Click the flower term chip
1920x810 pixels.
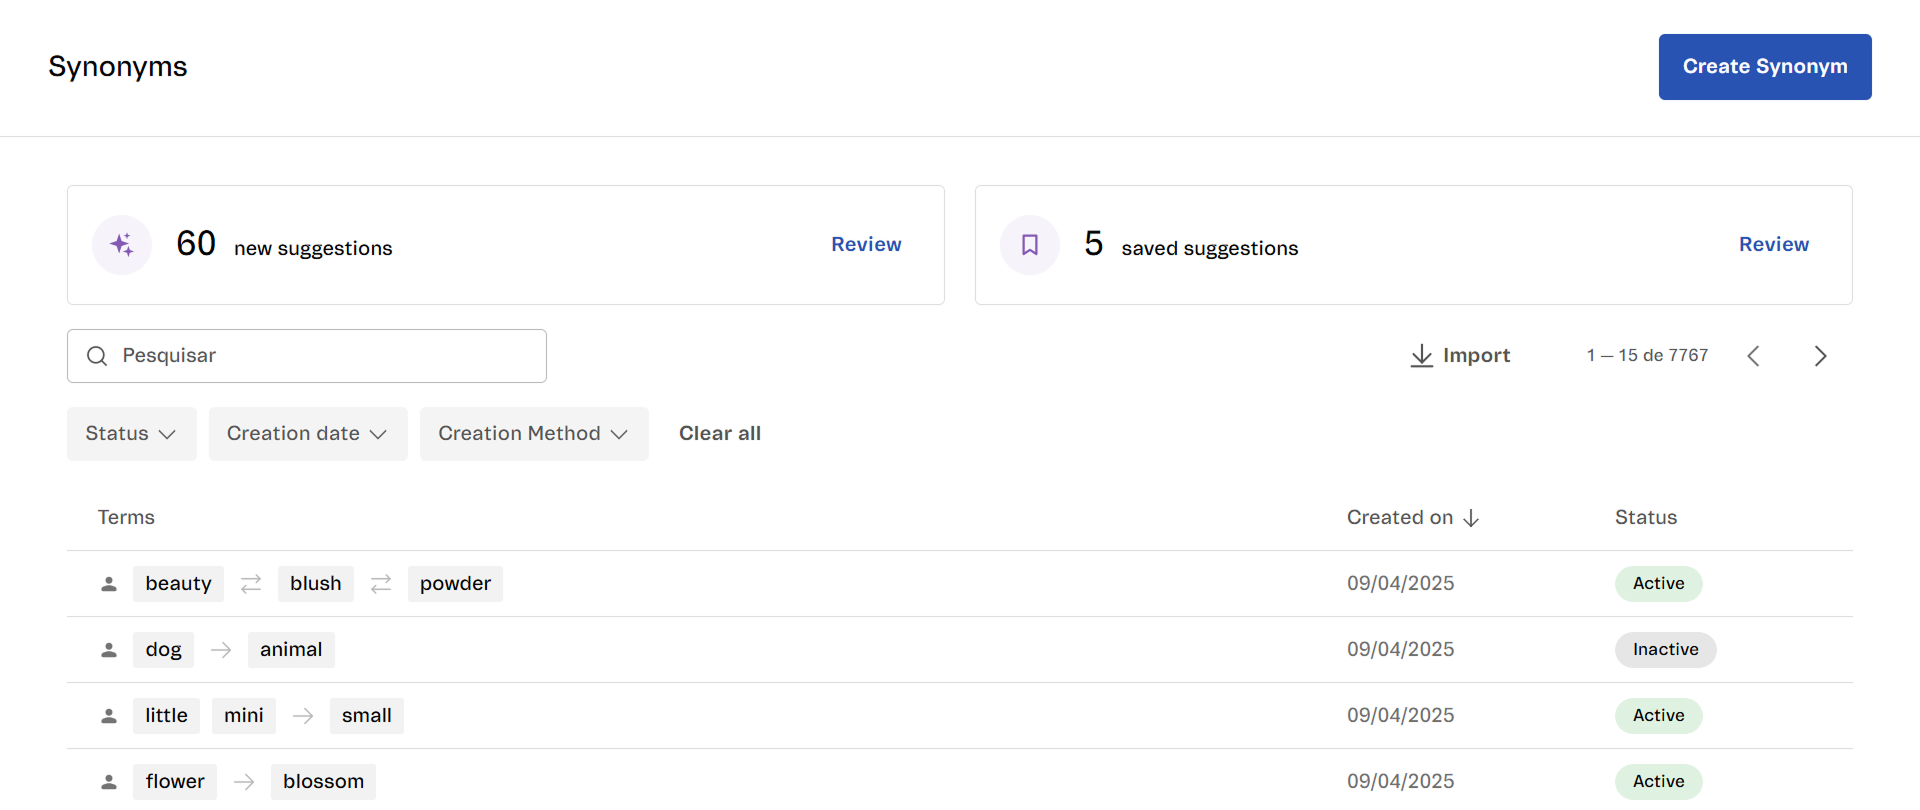(x=175, y=782)
